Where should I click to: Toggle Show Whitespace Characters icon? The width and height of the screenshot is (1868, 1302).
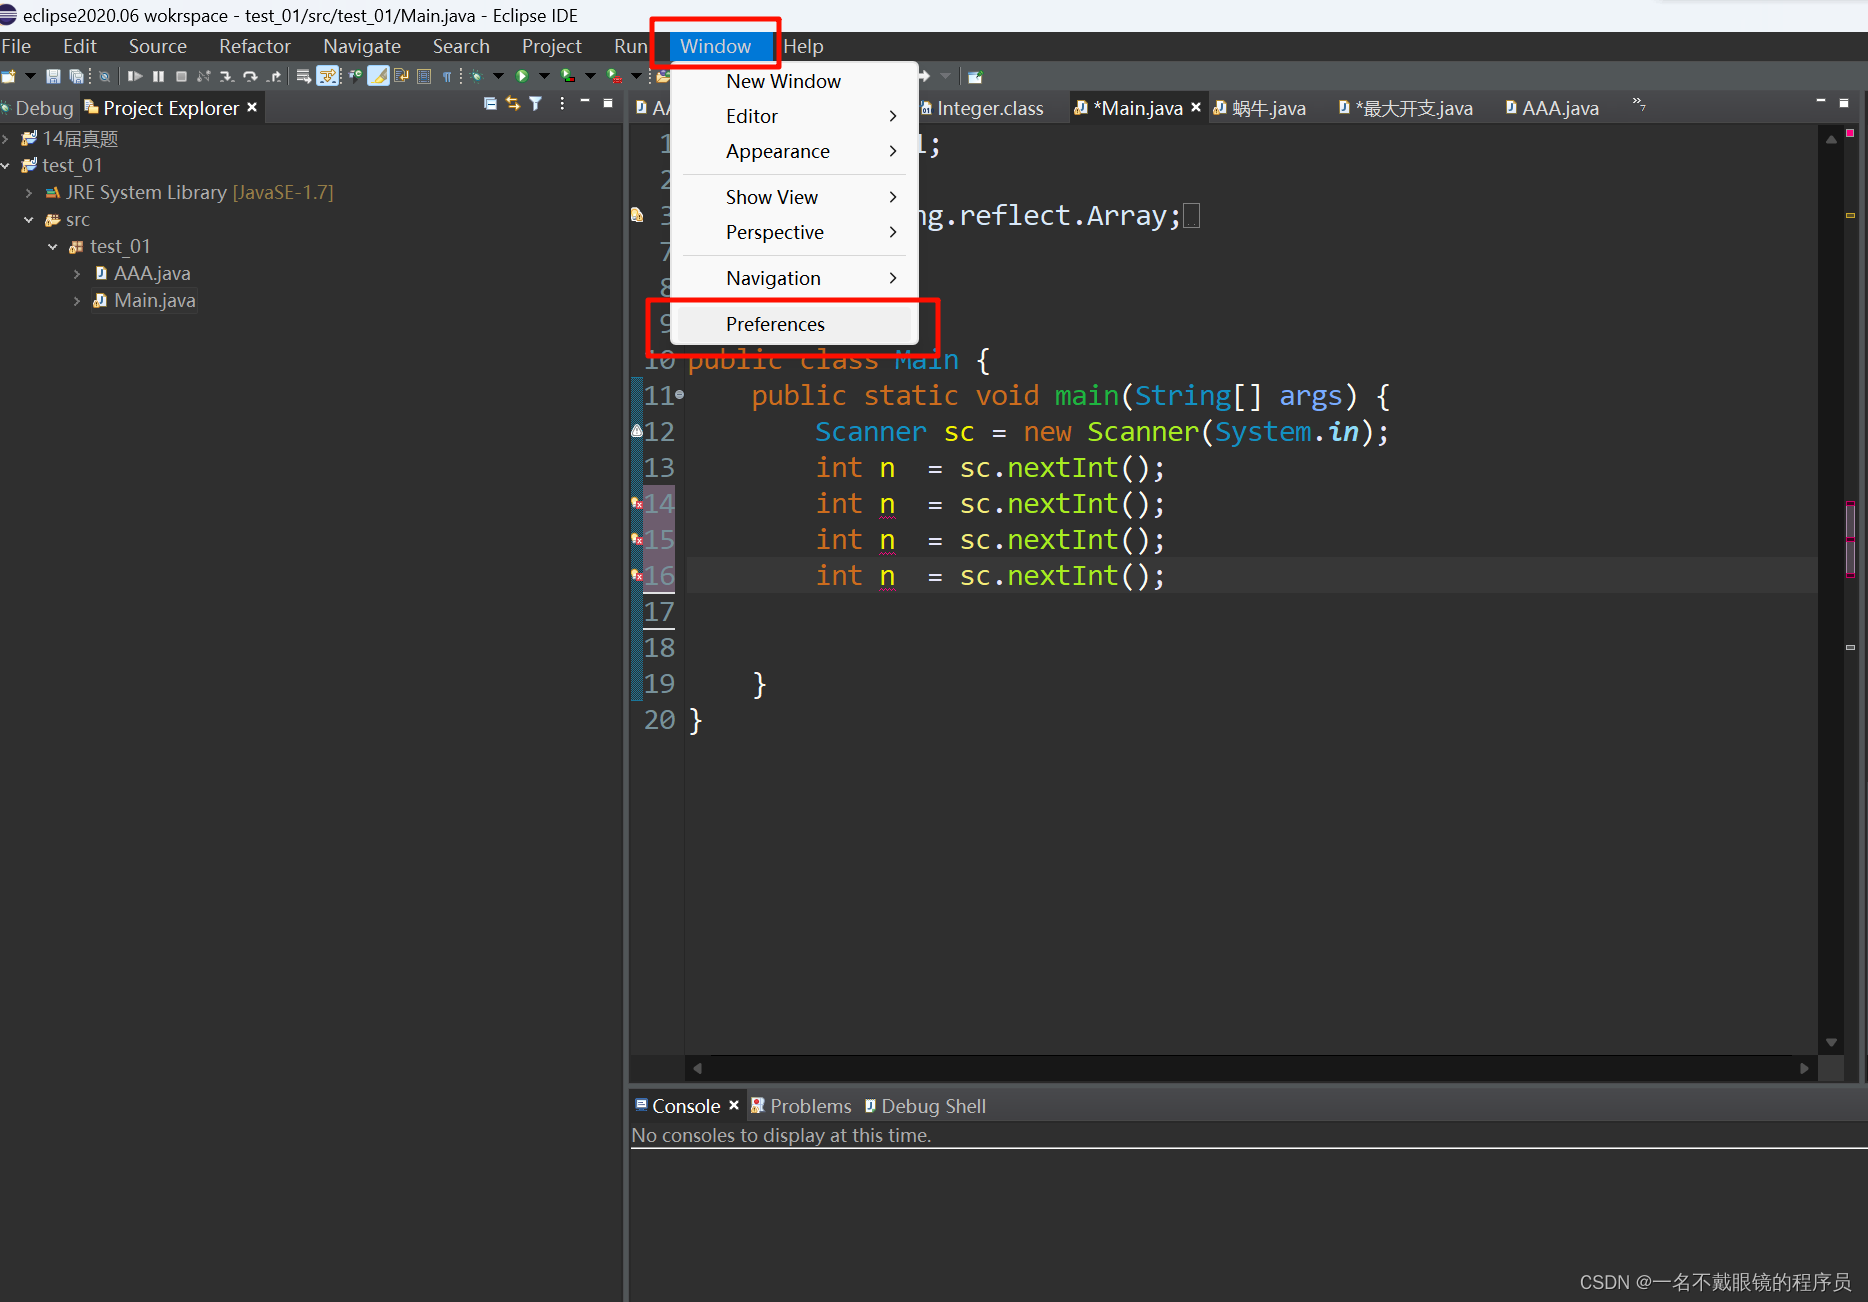point(447,76)
